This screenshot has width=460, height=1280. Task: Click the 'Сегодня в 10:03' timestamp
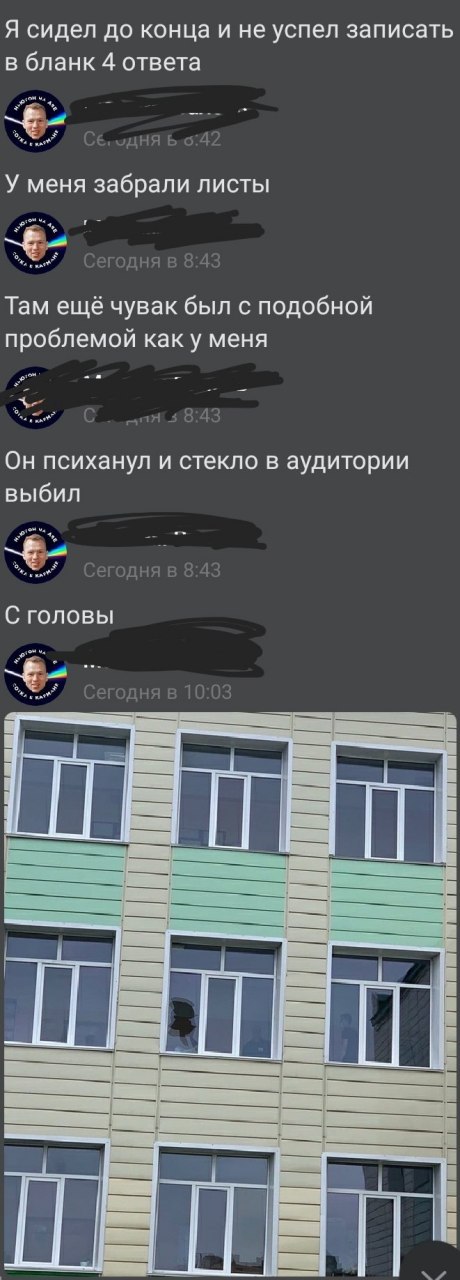(x=158, y=692)
